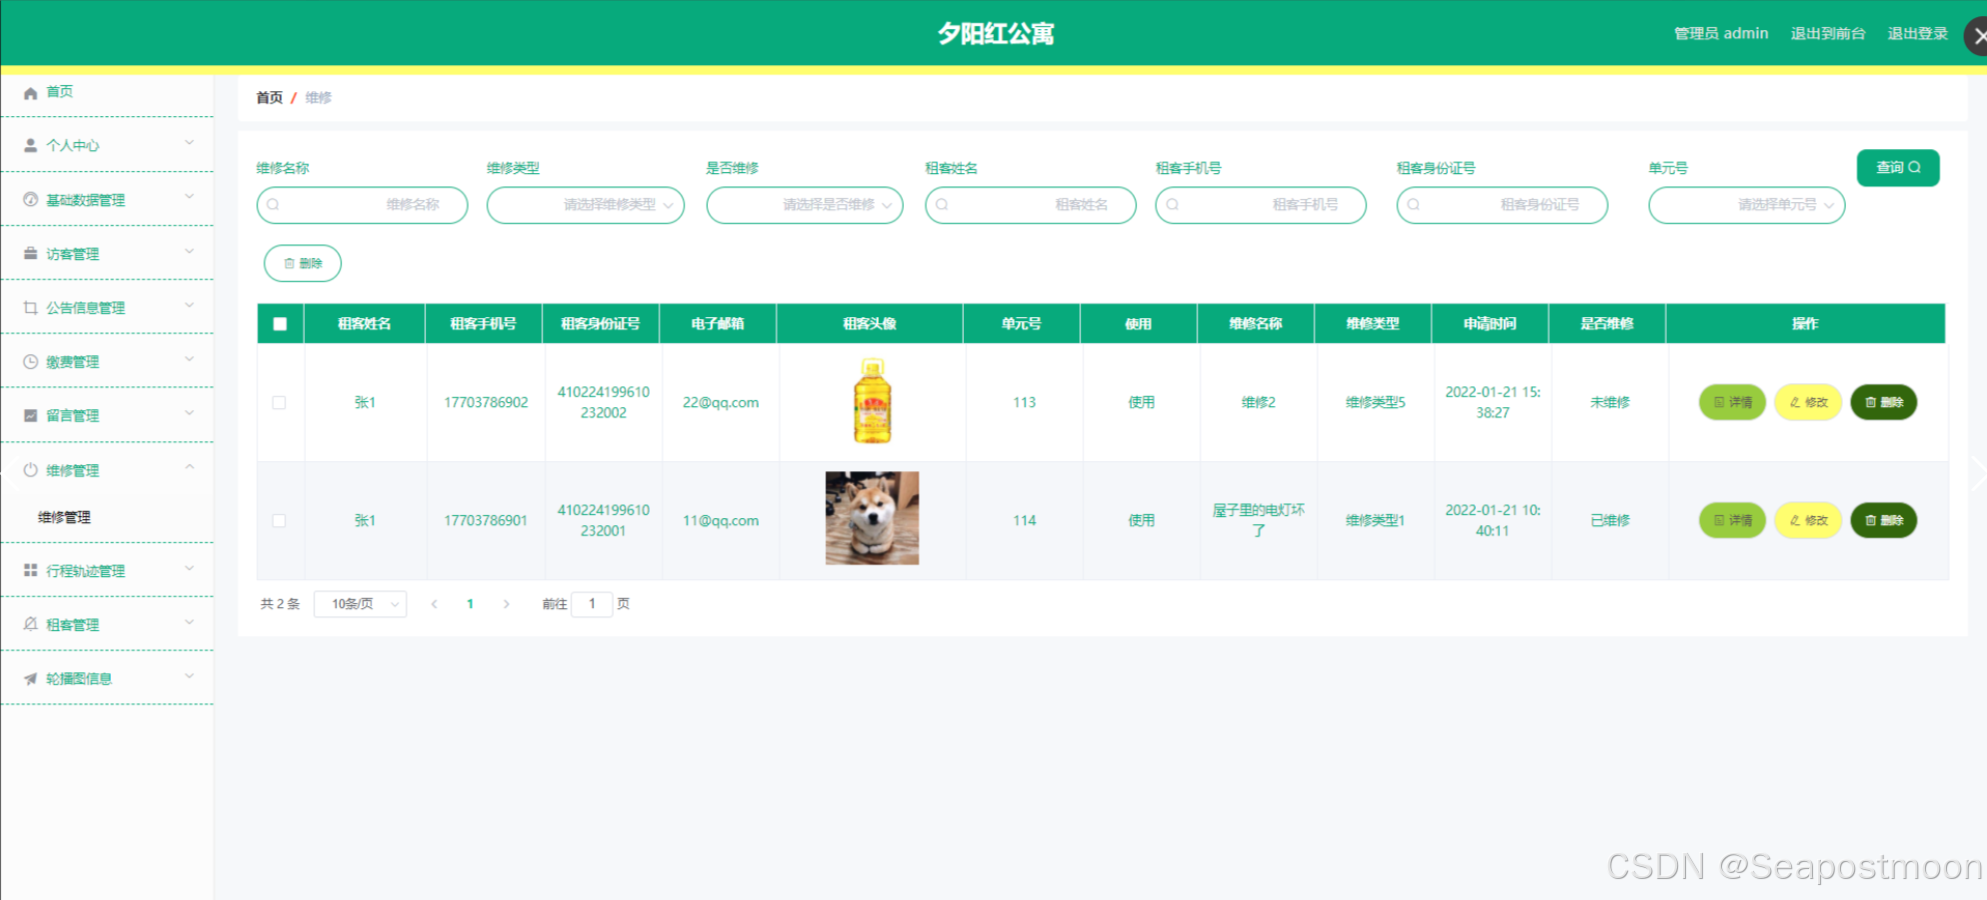The image size is (1987, 900).
Task: Click 退出到前台 in the top navbar
Action: point(1828,33)
